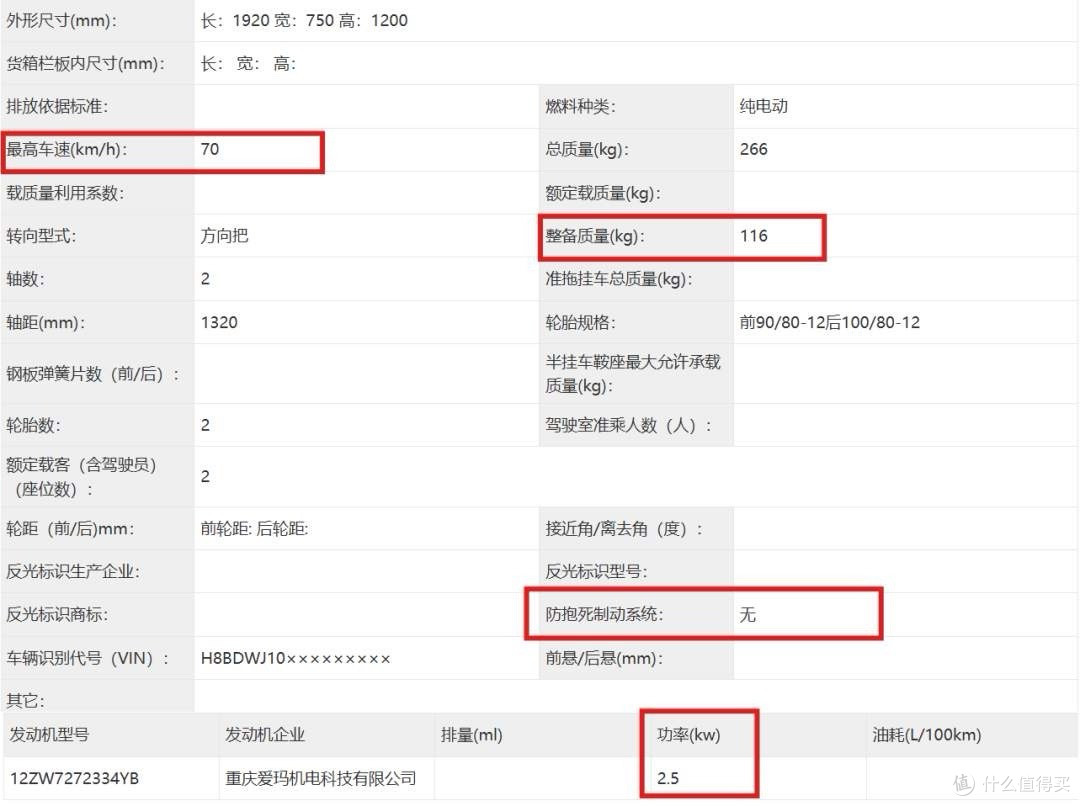
Task: Click the 钢板弹簧片数(前/后) label
Action: click(93, 374)
